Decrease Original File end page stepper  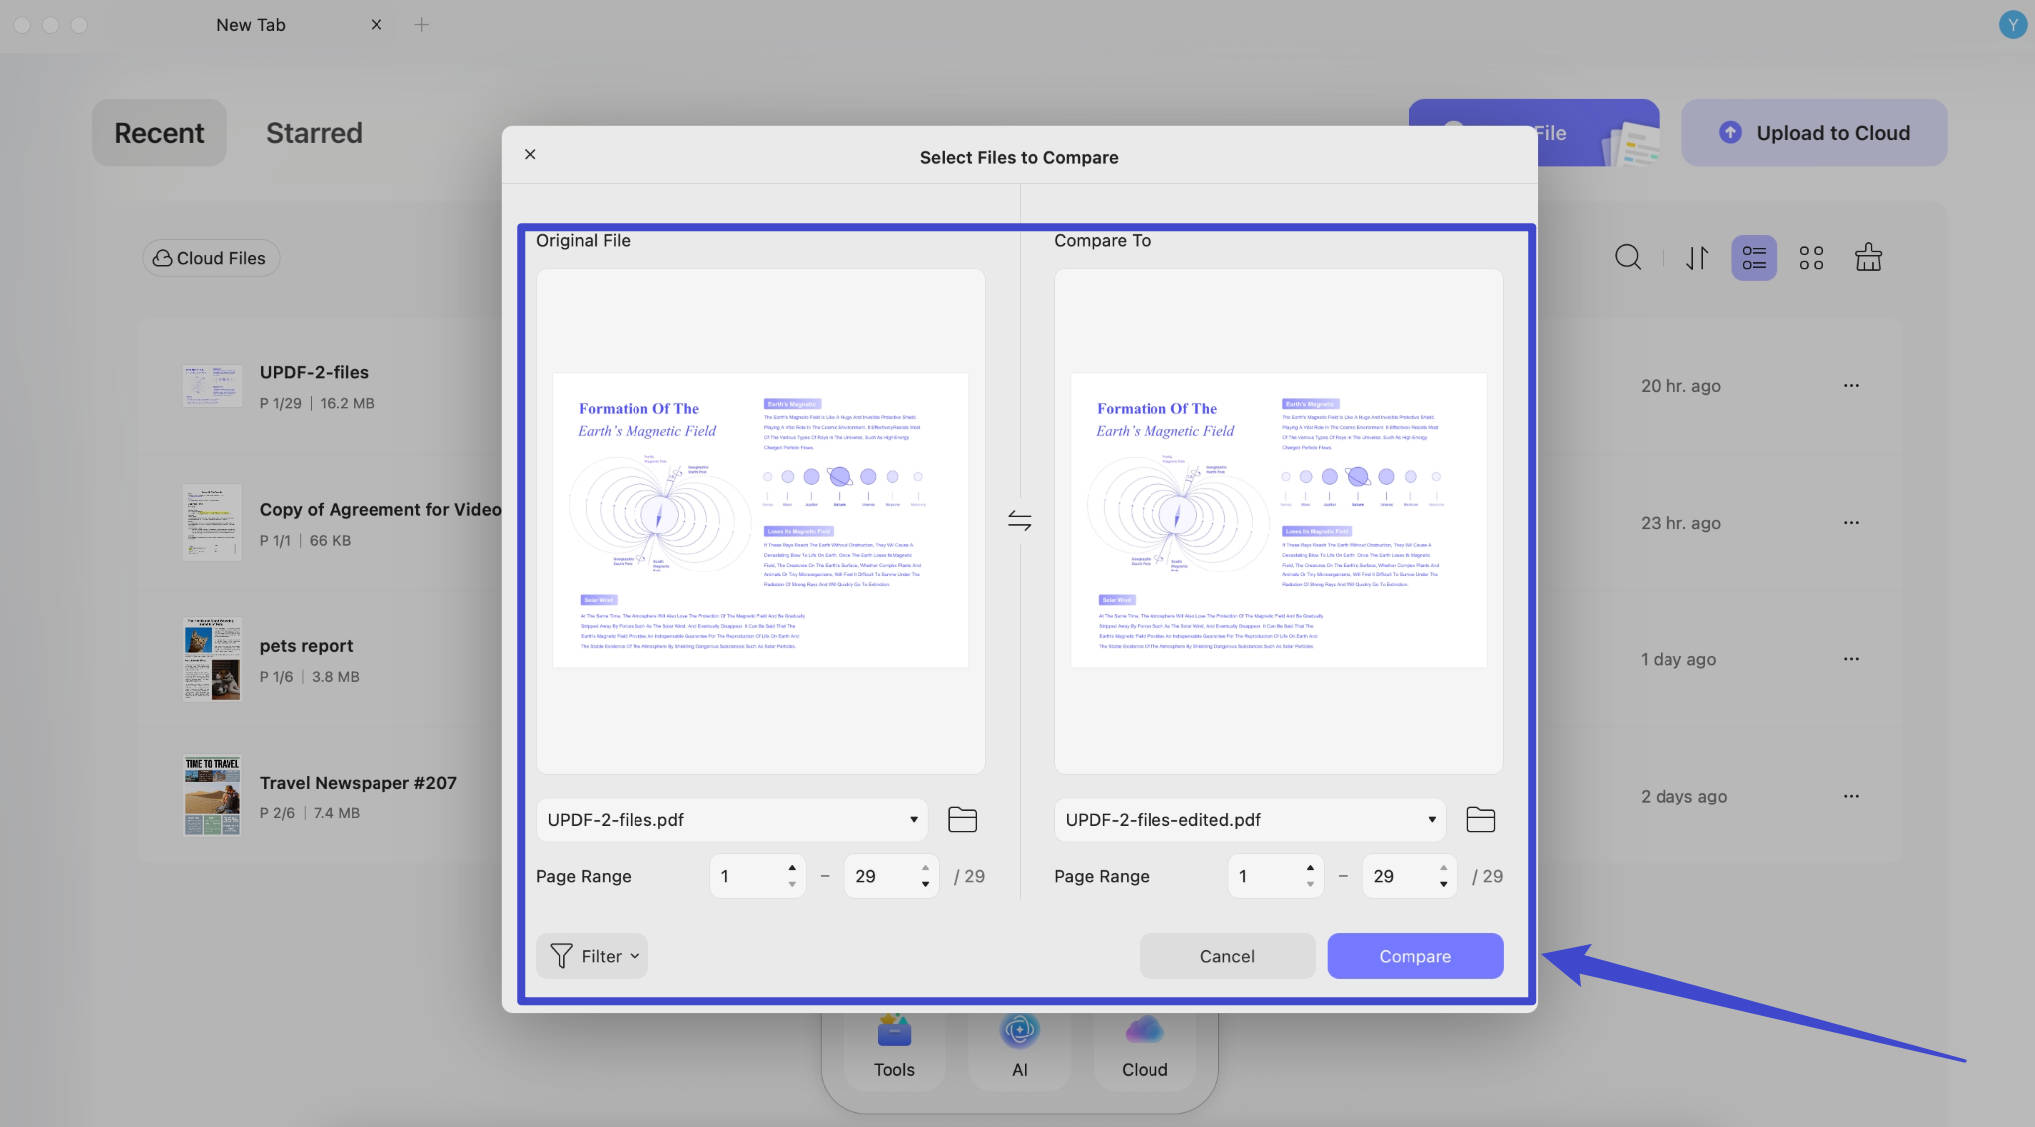point(925,884)
